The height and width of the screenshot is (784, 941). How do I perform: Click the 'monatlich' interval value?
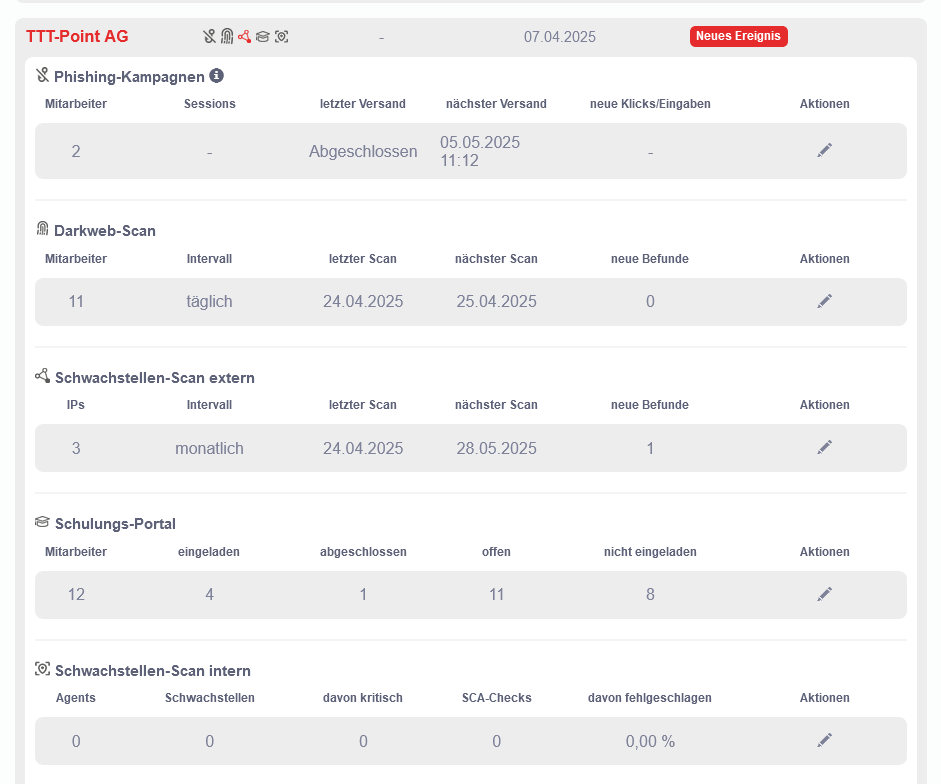[209, 448]
